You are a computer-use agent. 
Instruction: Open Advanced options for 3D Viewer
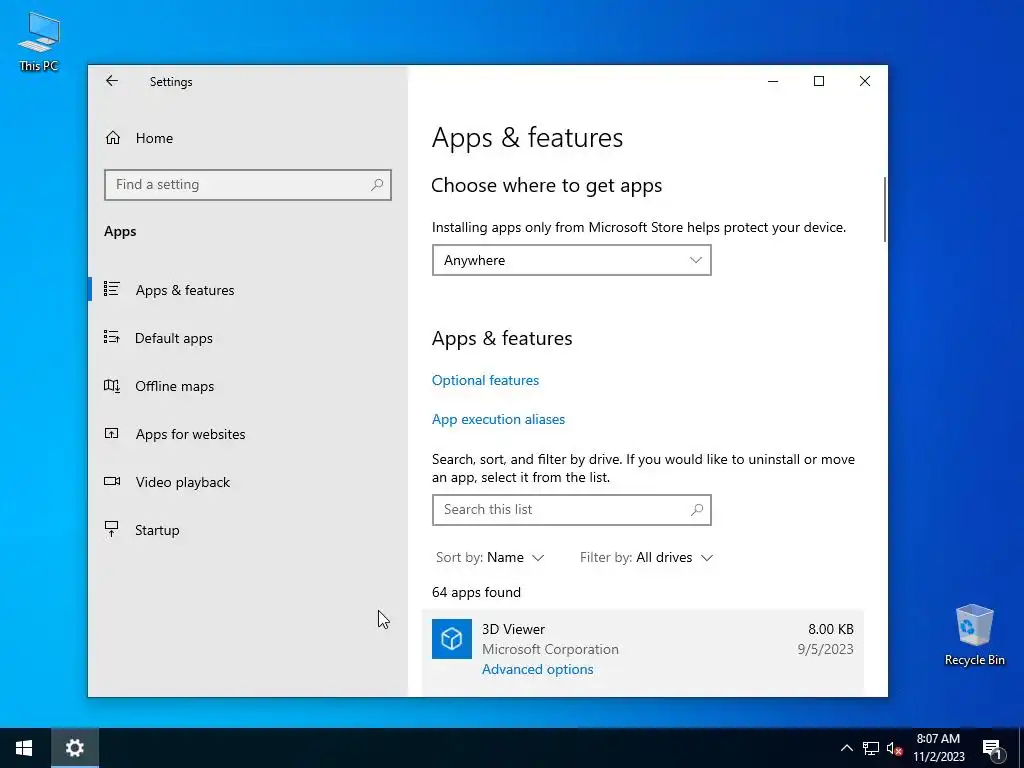click(x=537, y=669)
